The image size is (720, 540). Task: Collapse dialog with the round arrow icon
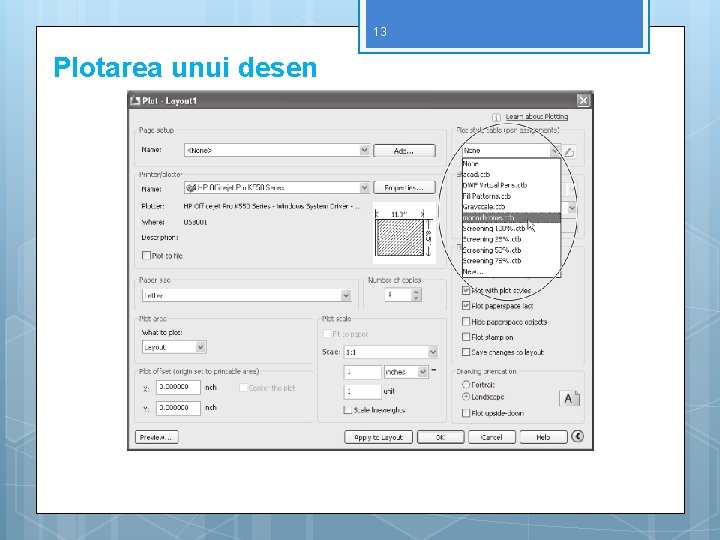coord(577,436)
